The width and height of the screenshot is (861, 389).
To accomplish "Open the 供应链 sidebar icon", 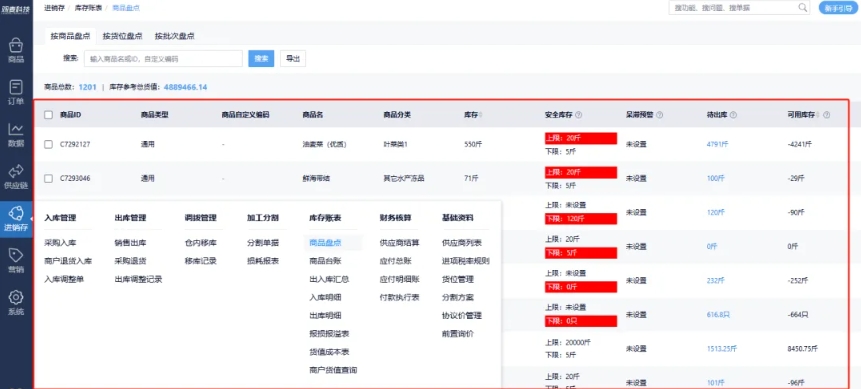I will (x=16, y=176).
